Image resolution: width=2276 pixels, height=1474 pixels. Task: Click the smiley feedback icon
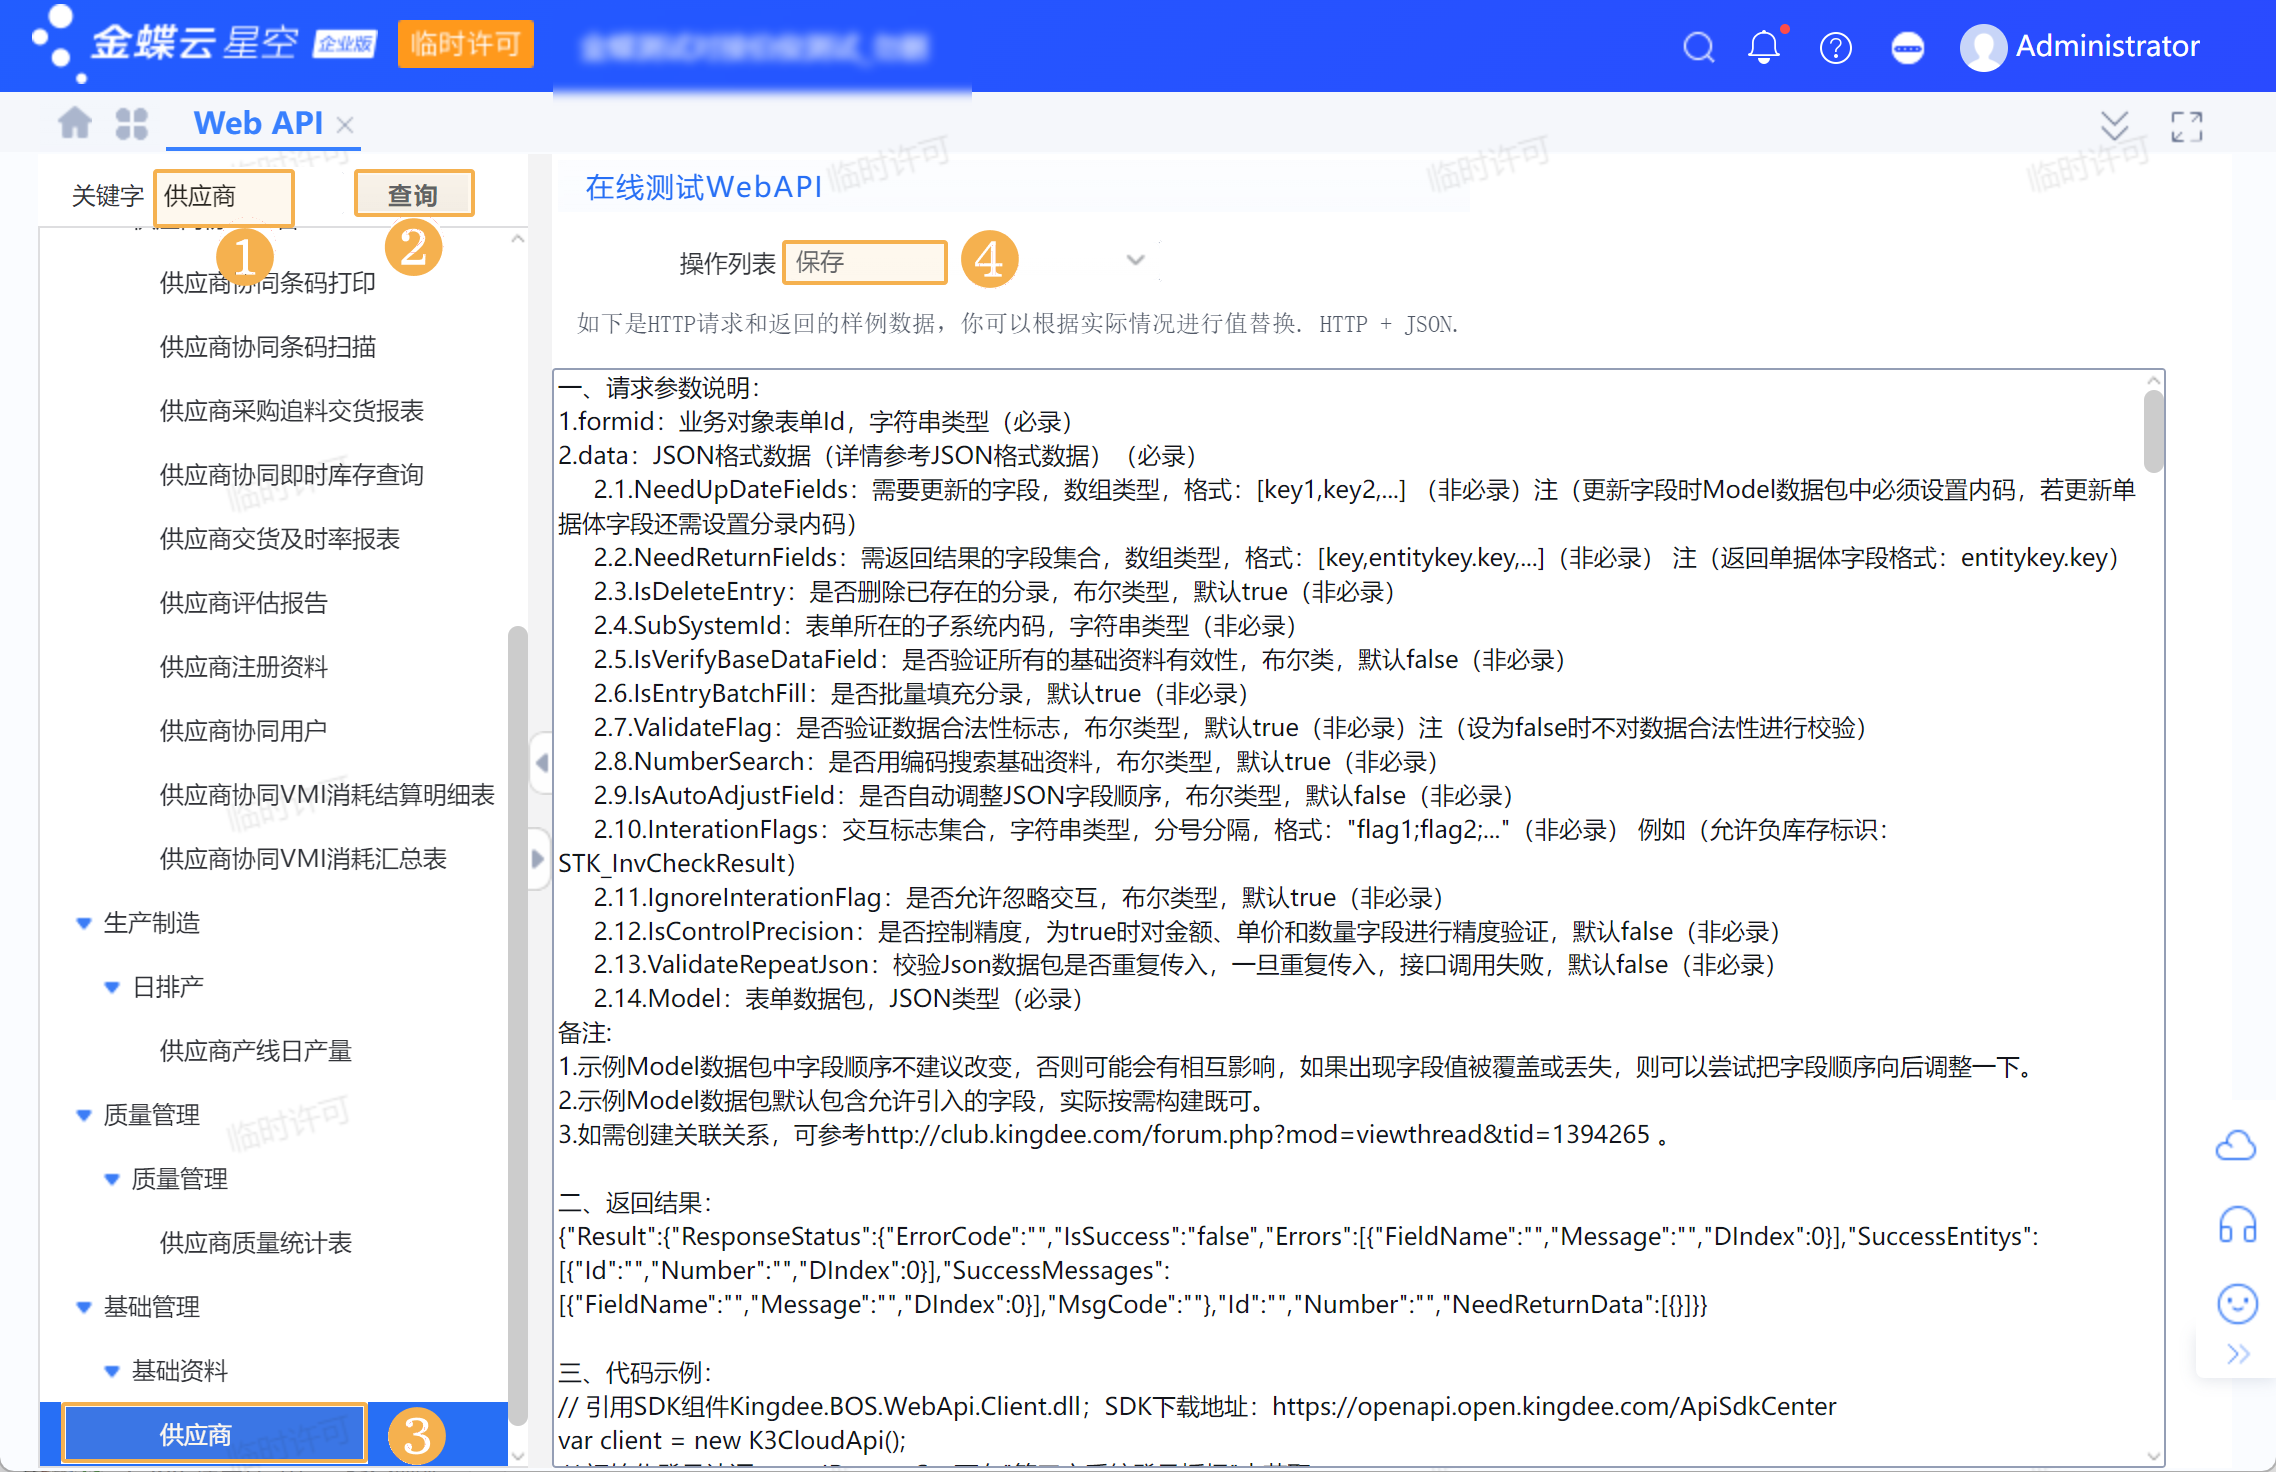pos(2237,1303)
